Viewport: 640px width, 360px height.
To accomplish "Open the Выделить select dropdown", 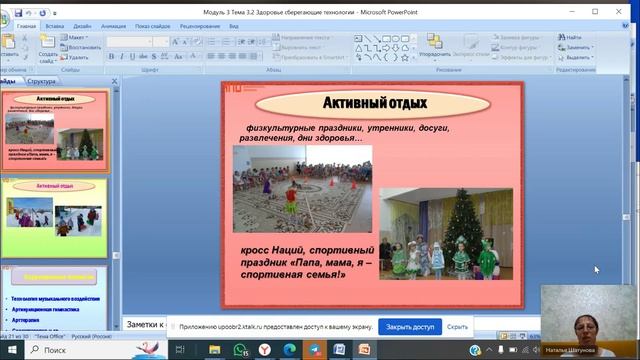I will pyautogui.click(x=576, y=58).
